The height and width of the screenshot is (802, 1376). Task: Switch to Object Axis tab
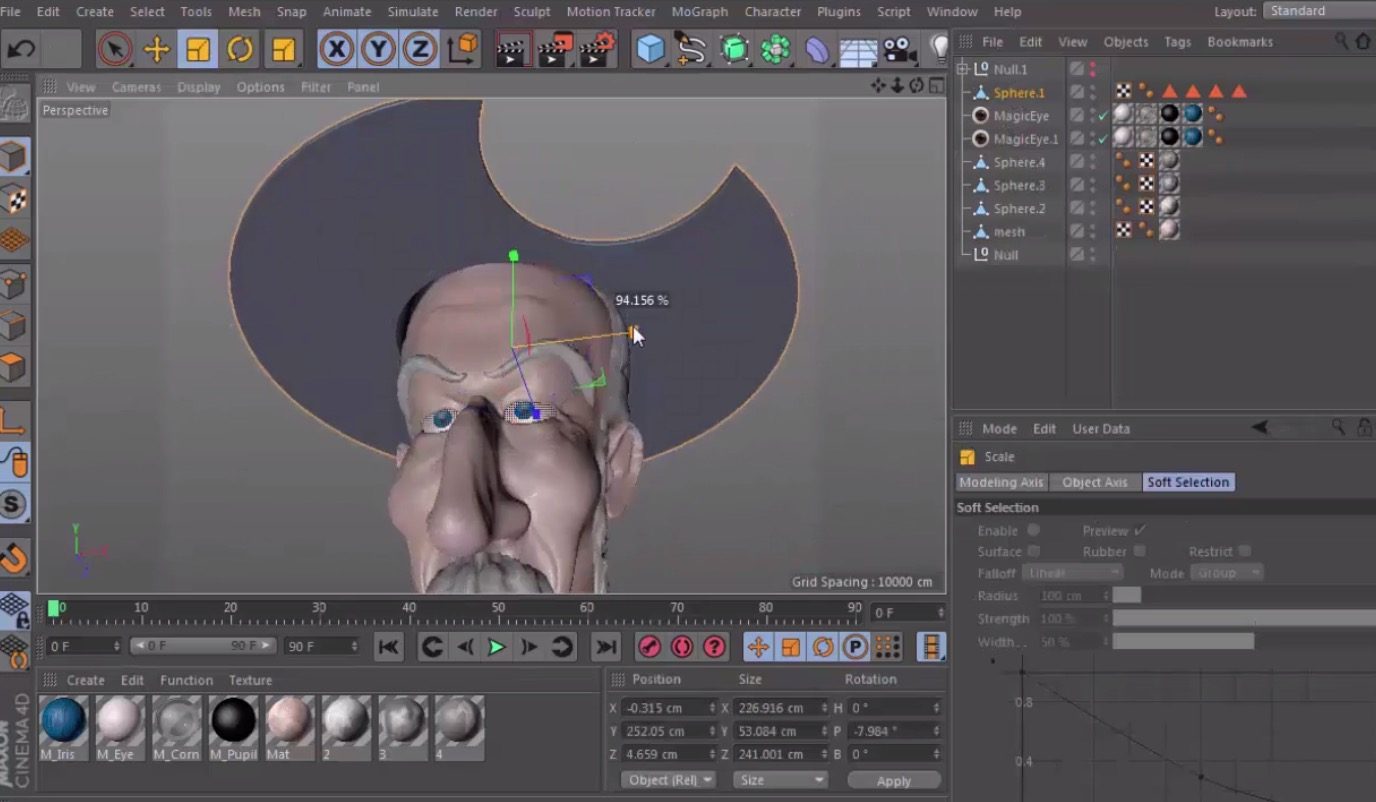[x=1095, y=482]
